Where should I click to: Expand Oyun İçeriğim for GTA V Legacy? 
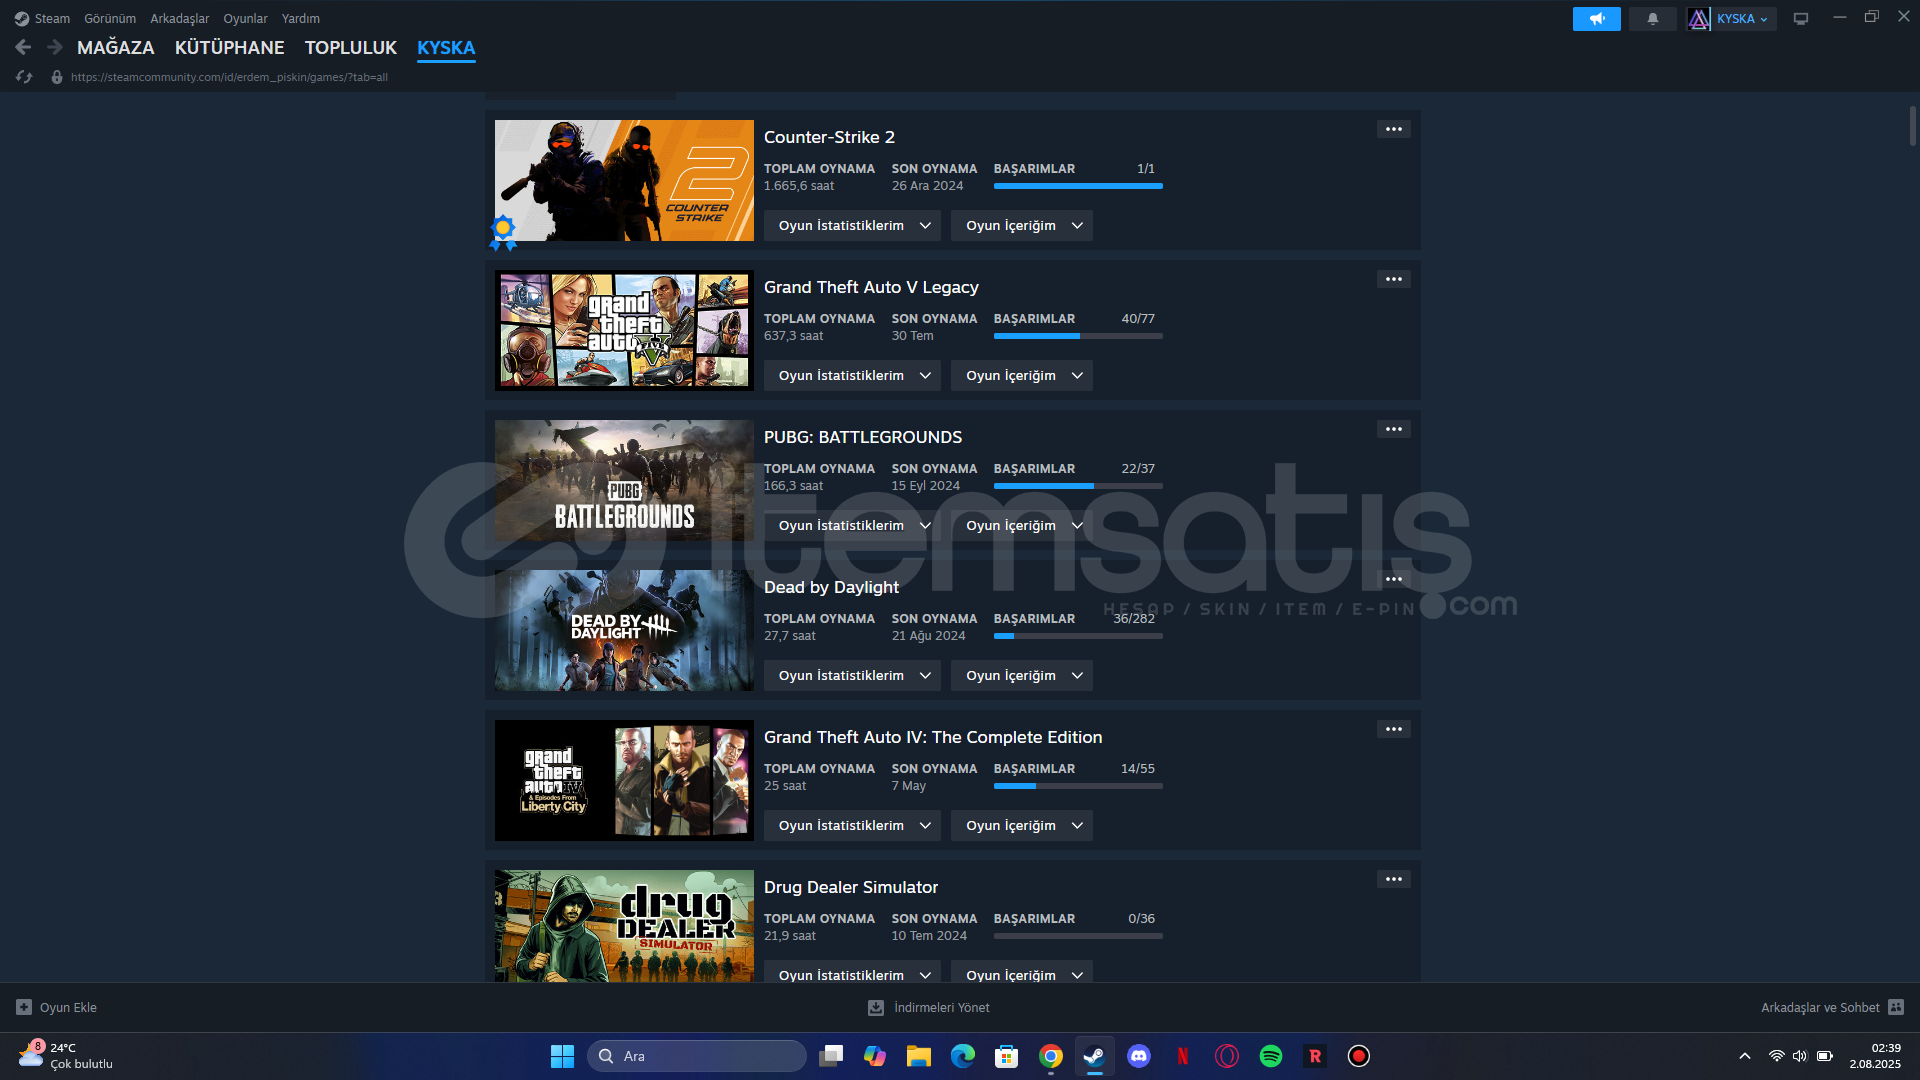1022,375
